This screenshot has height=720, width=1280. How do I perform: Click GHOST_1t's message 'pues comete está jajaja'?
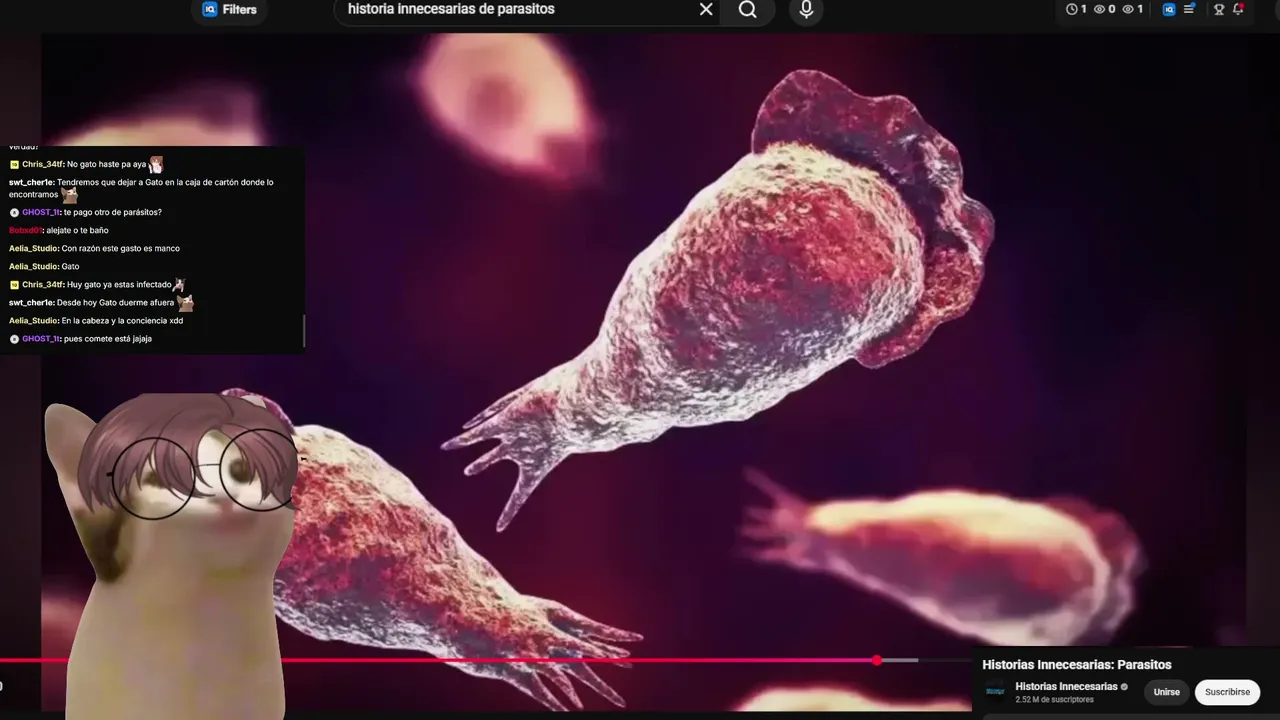click(107, 339)
